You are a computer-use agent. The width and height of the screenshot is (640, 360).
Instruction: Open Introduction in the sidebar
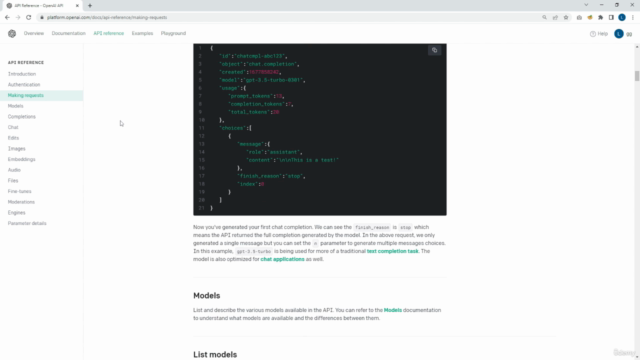22,74
